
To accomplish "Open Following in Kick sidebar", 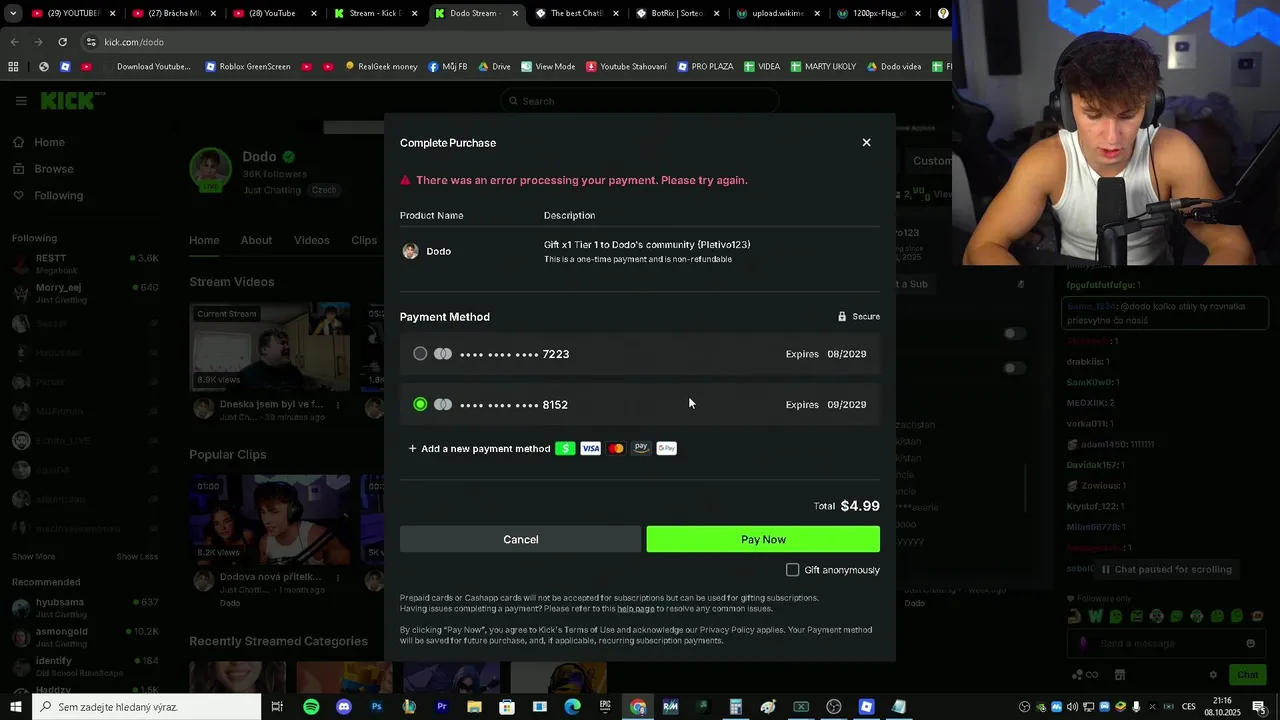I will [48, 196].
